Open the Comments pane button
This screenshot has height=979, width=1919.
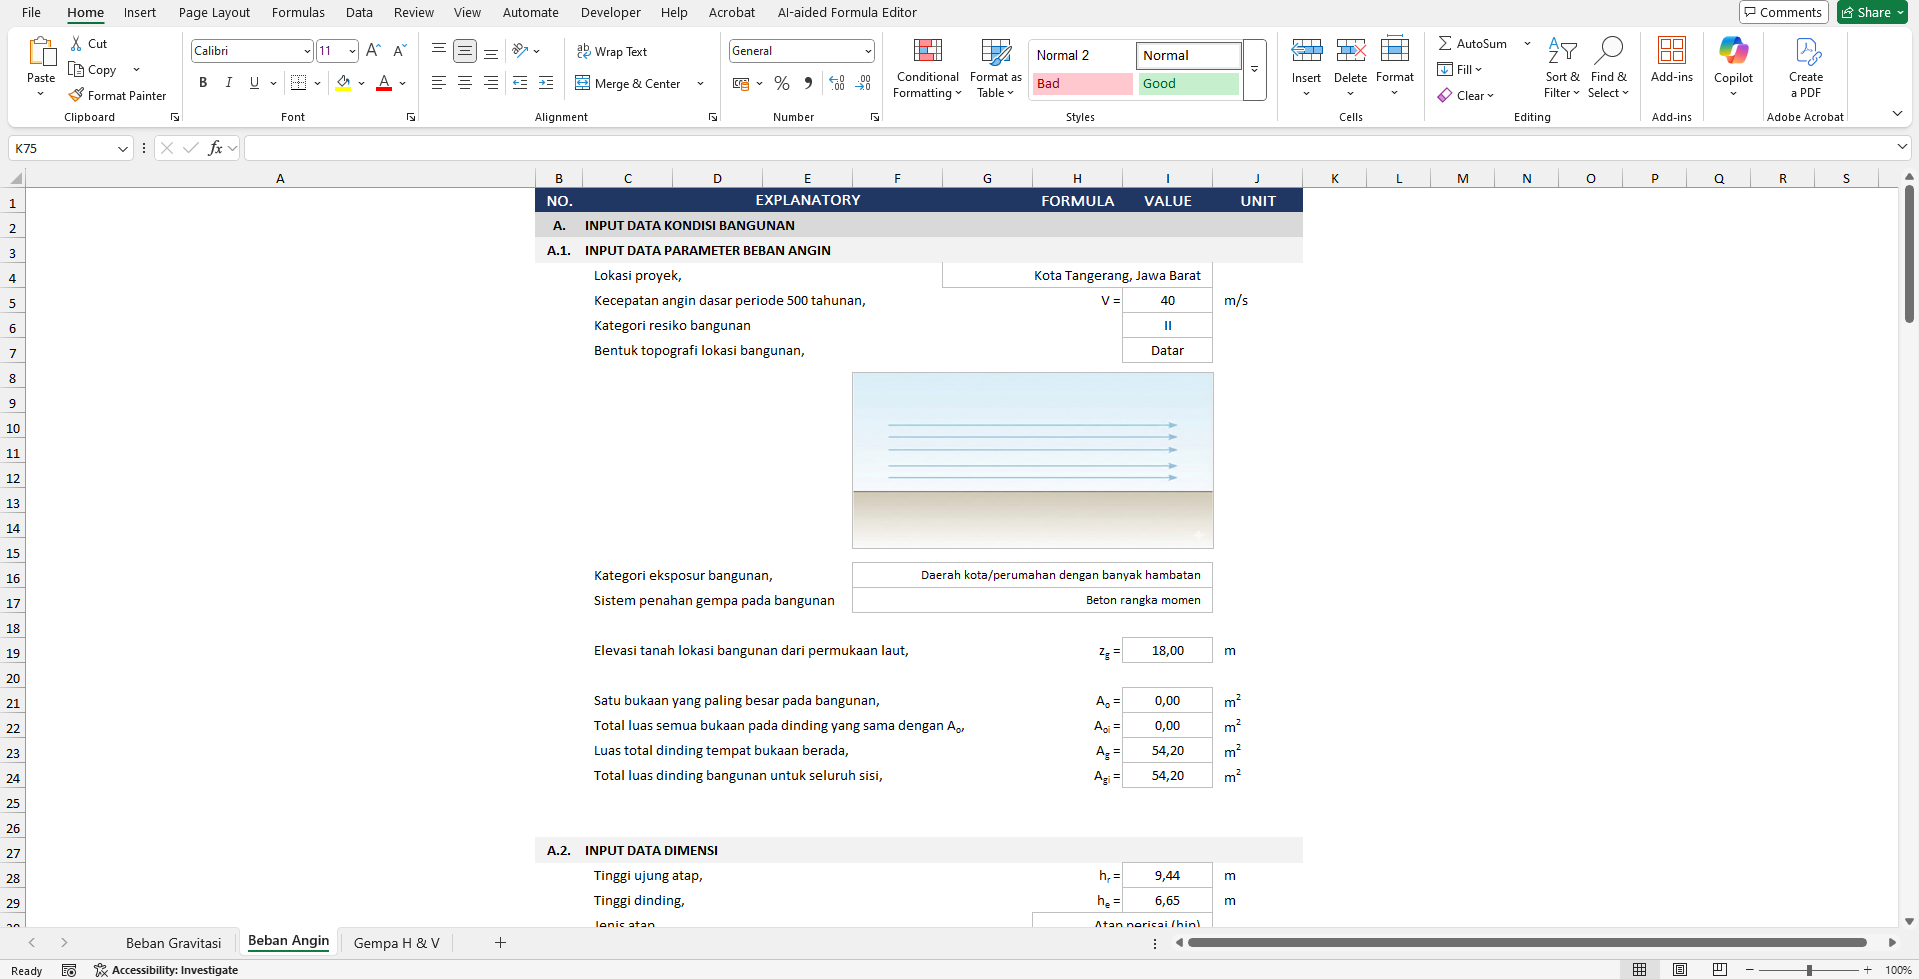click(x=1783, y=12)
